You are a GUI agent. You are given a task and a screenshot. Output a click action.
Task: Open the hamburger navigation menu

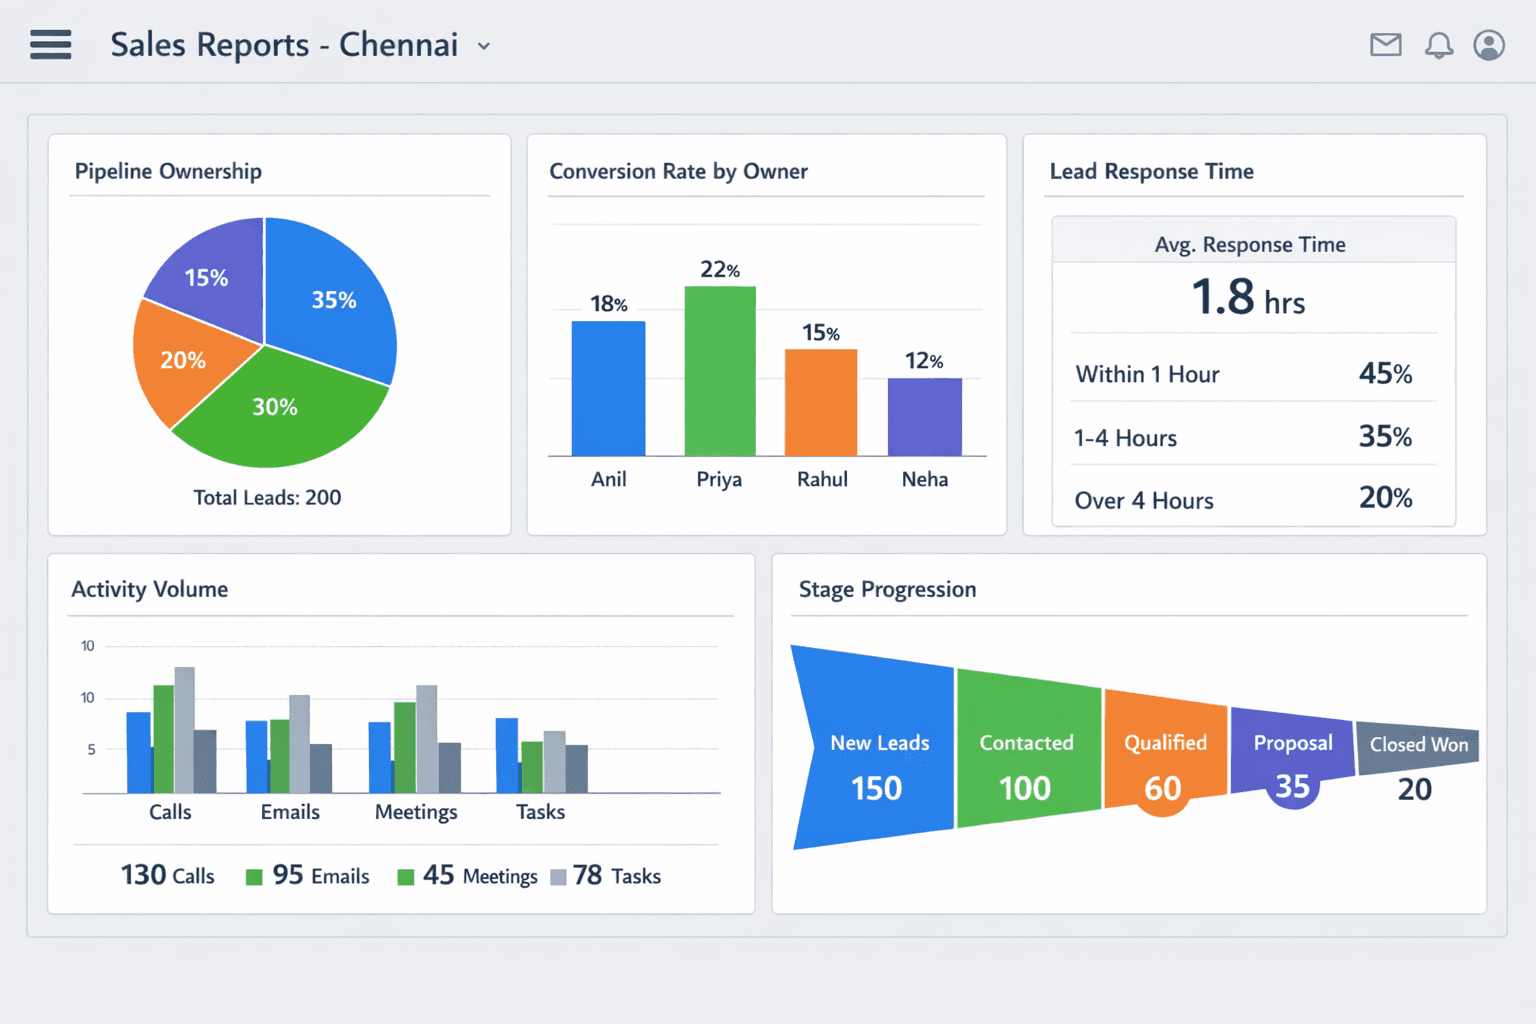[x=50, y=45]
